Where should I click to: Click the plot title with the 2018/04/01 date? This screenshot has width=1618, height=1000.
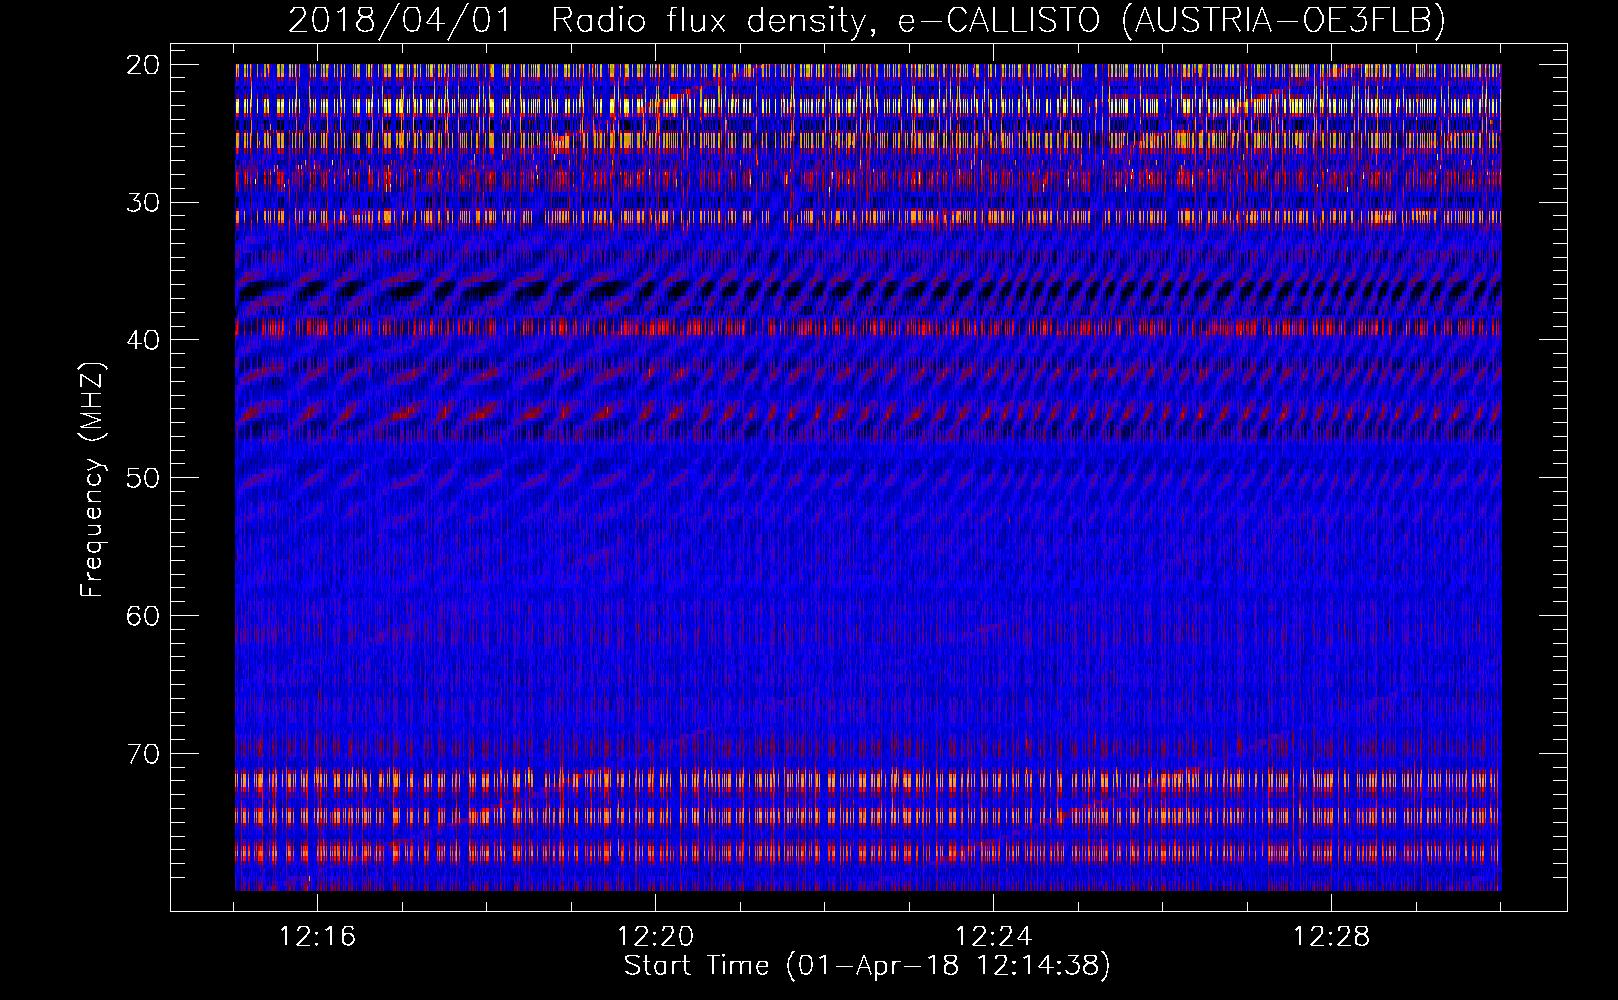click(867, 21)
